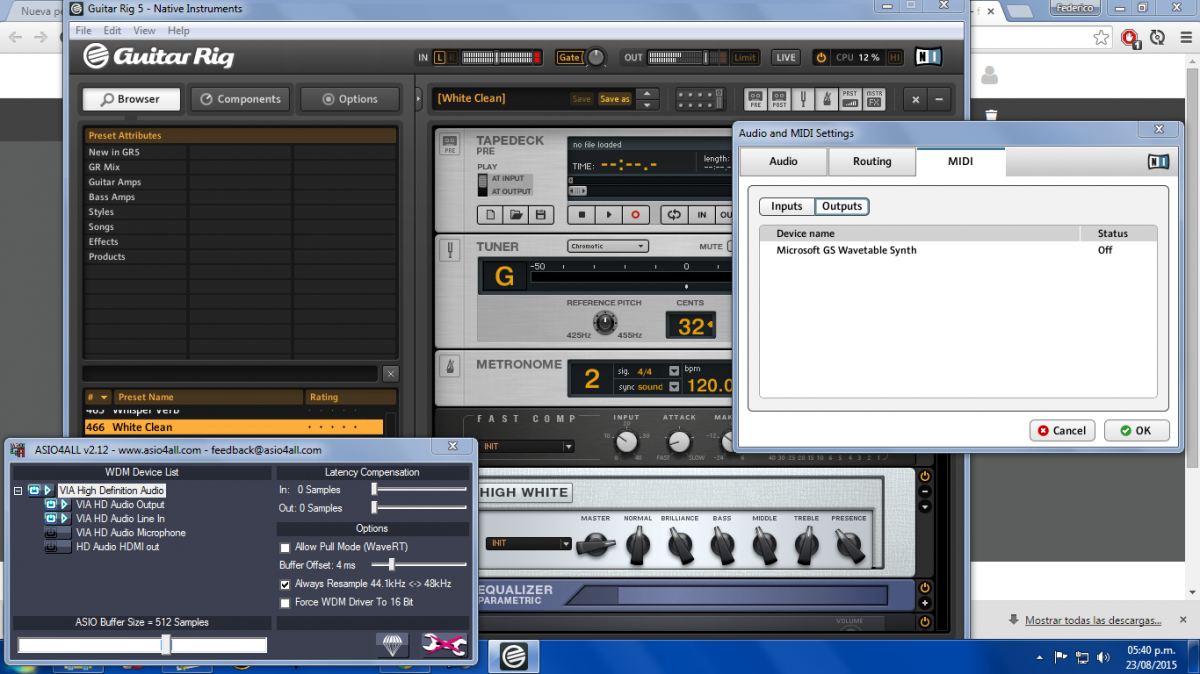
Task: Show the Tuner via tuning fork icon
Action: coord(803,99)
